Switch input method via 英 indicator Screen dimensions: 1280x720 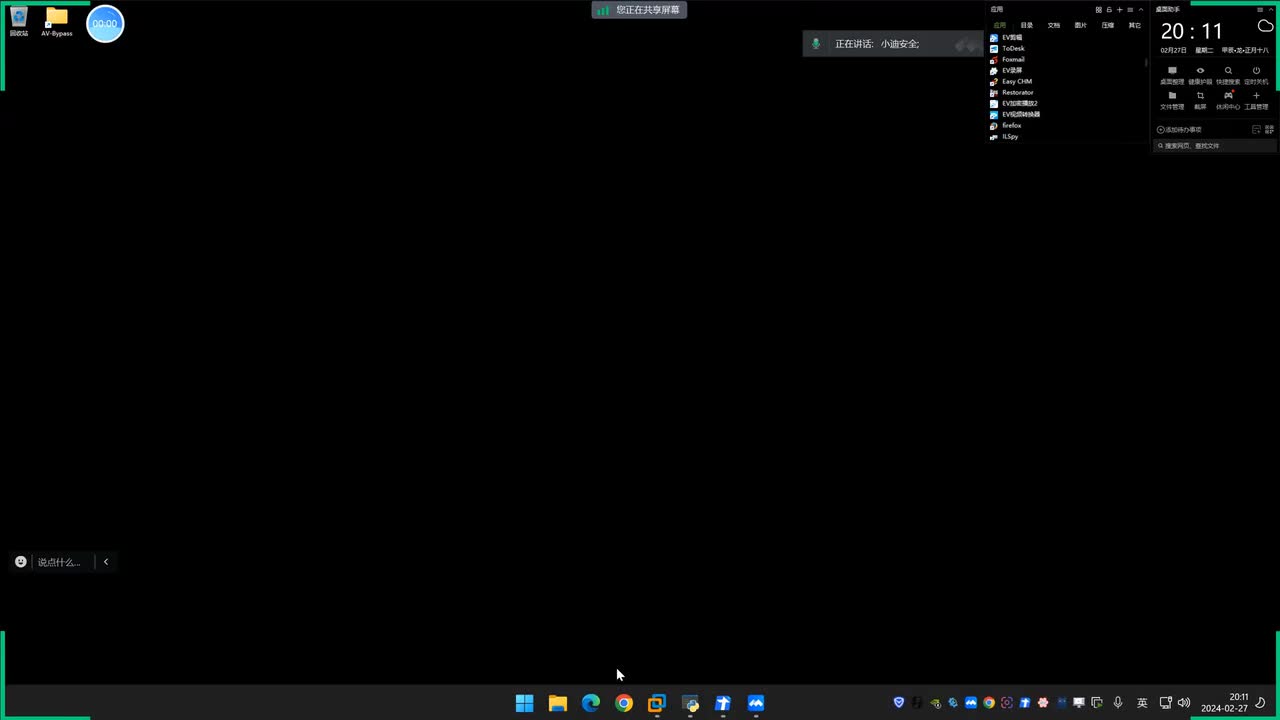(x=1142, y=703)
